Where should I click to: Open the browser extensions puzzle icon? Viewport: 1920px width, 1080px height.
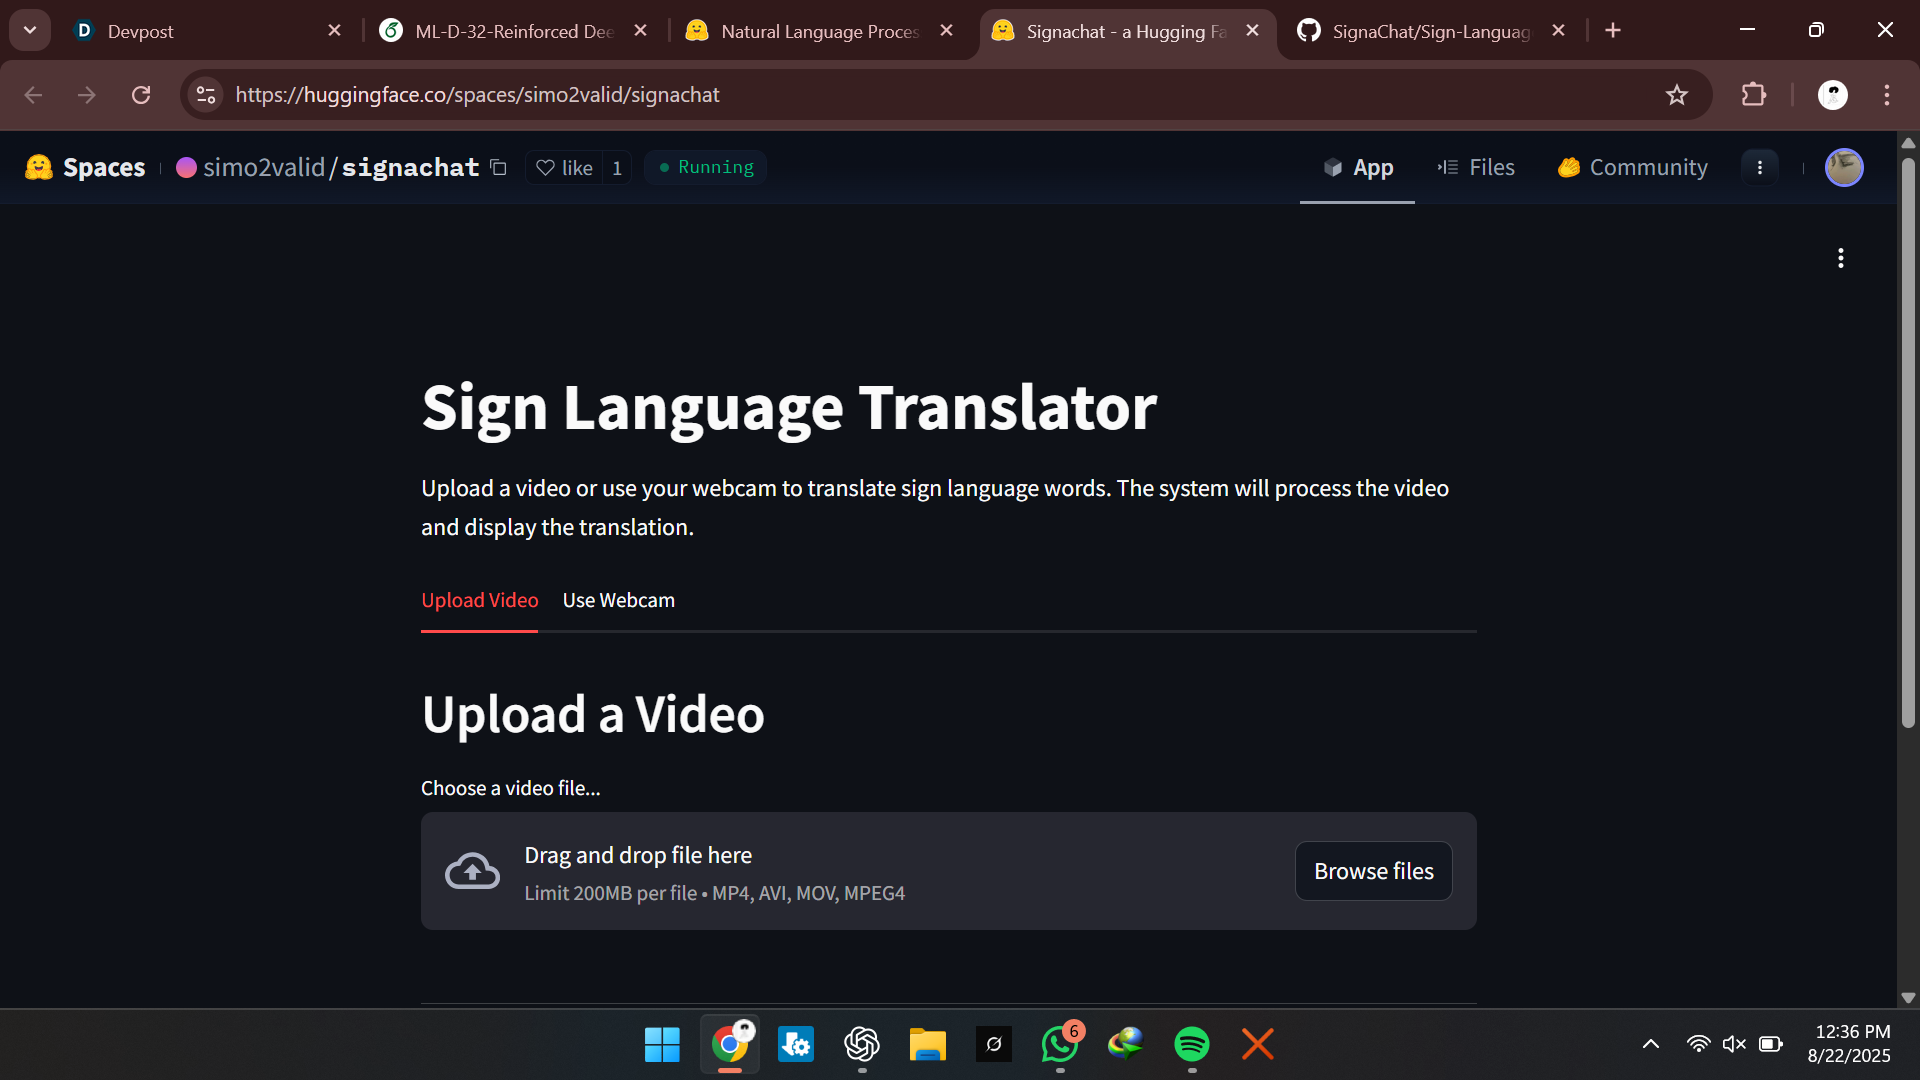pos(1753,95)
